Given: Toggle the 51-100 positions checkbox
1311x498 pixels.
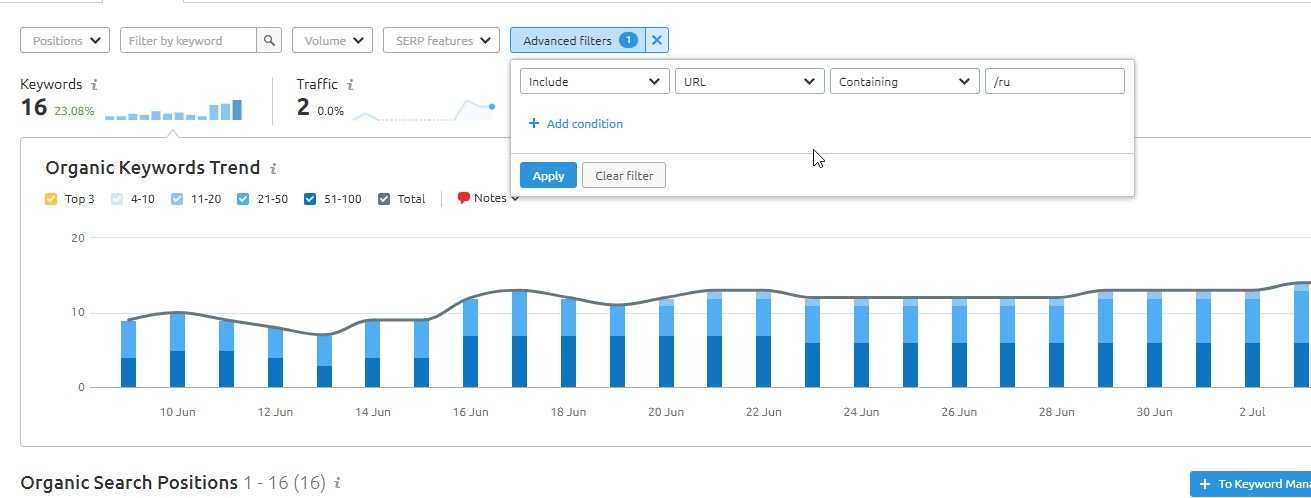Looking at the screenshot, I should 310,199.
